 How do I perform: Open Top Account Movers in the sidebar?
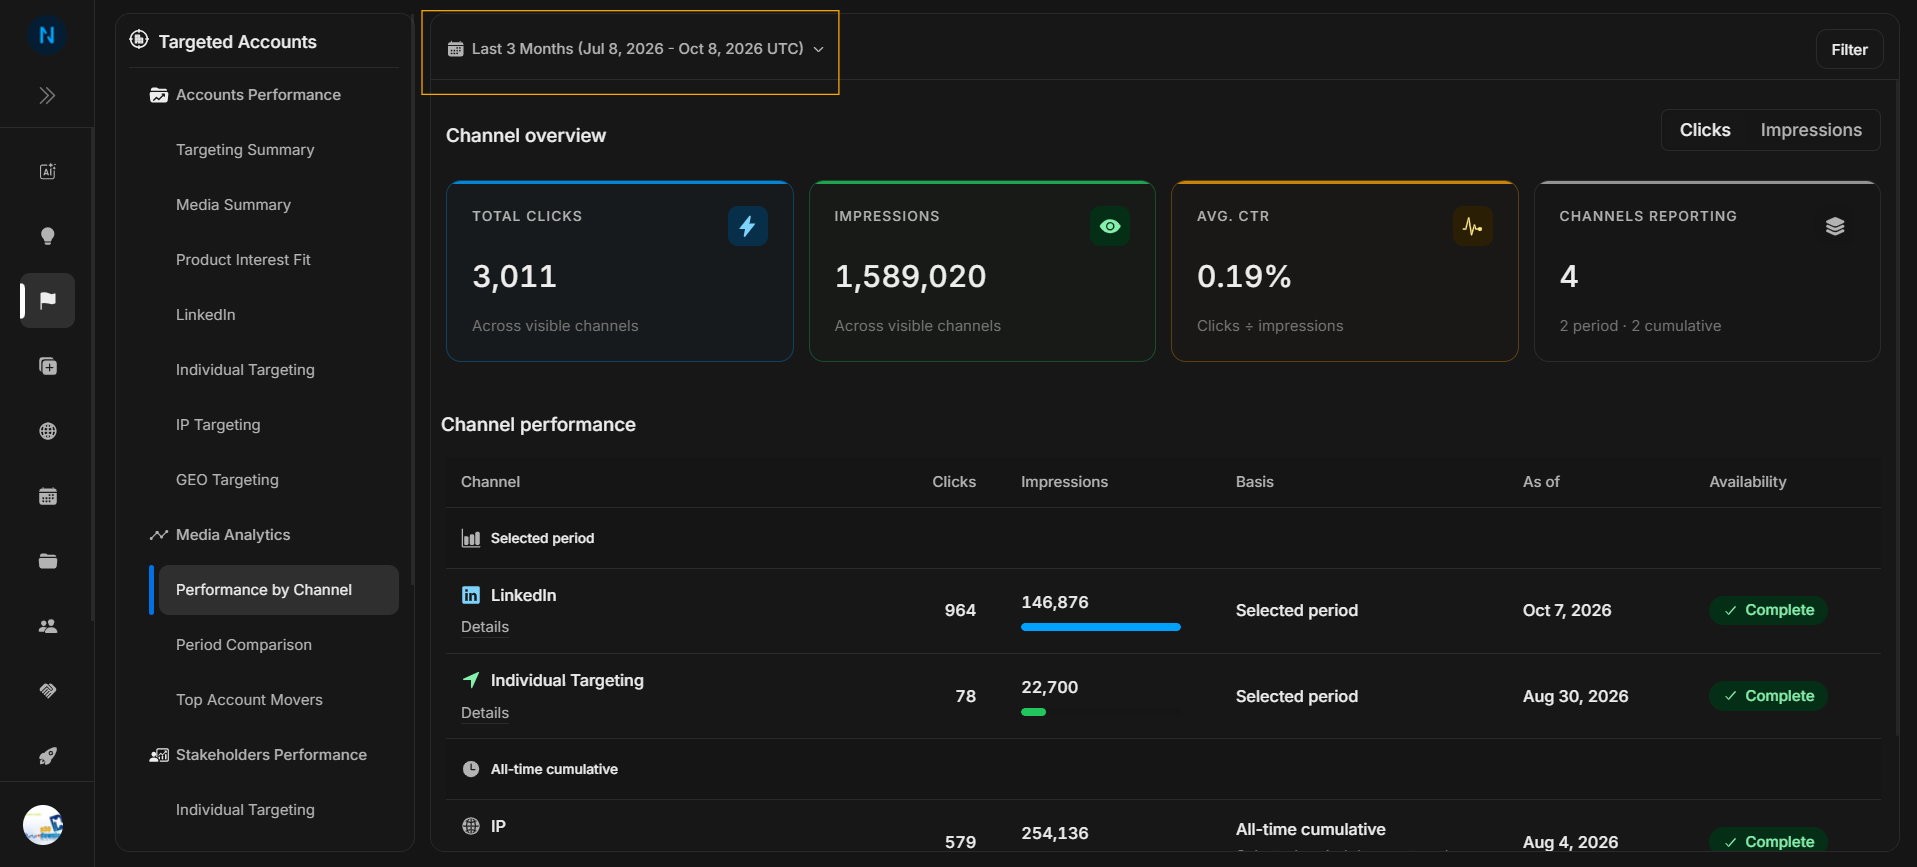[249, 700]
